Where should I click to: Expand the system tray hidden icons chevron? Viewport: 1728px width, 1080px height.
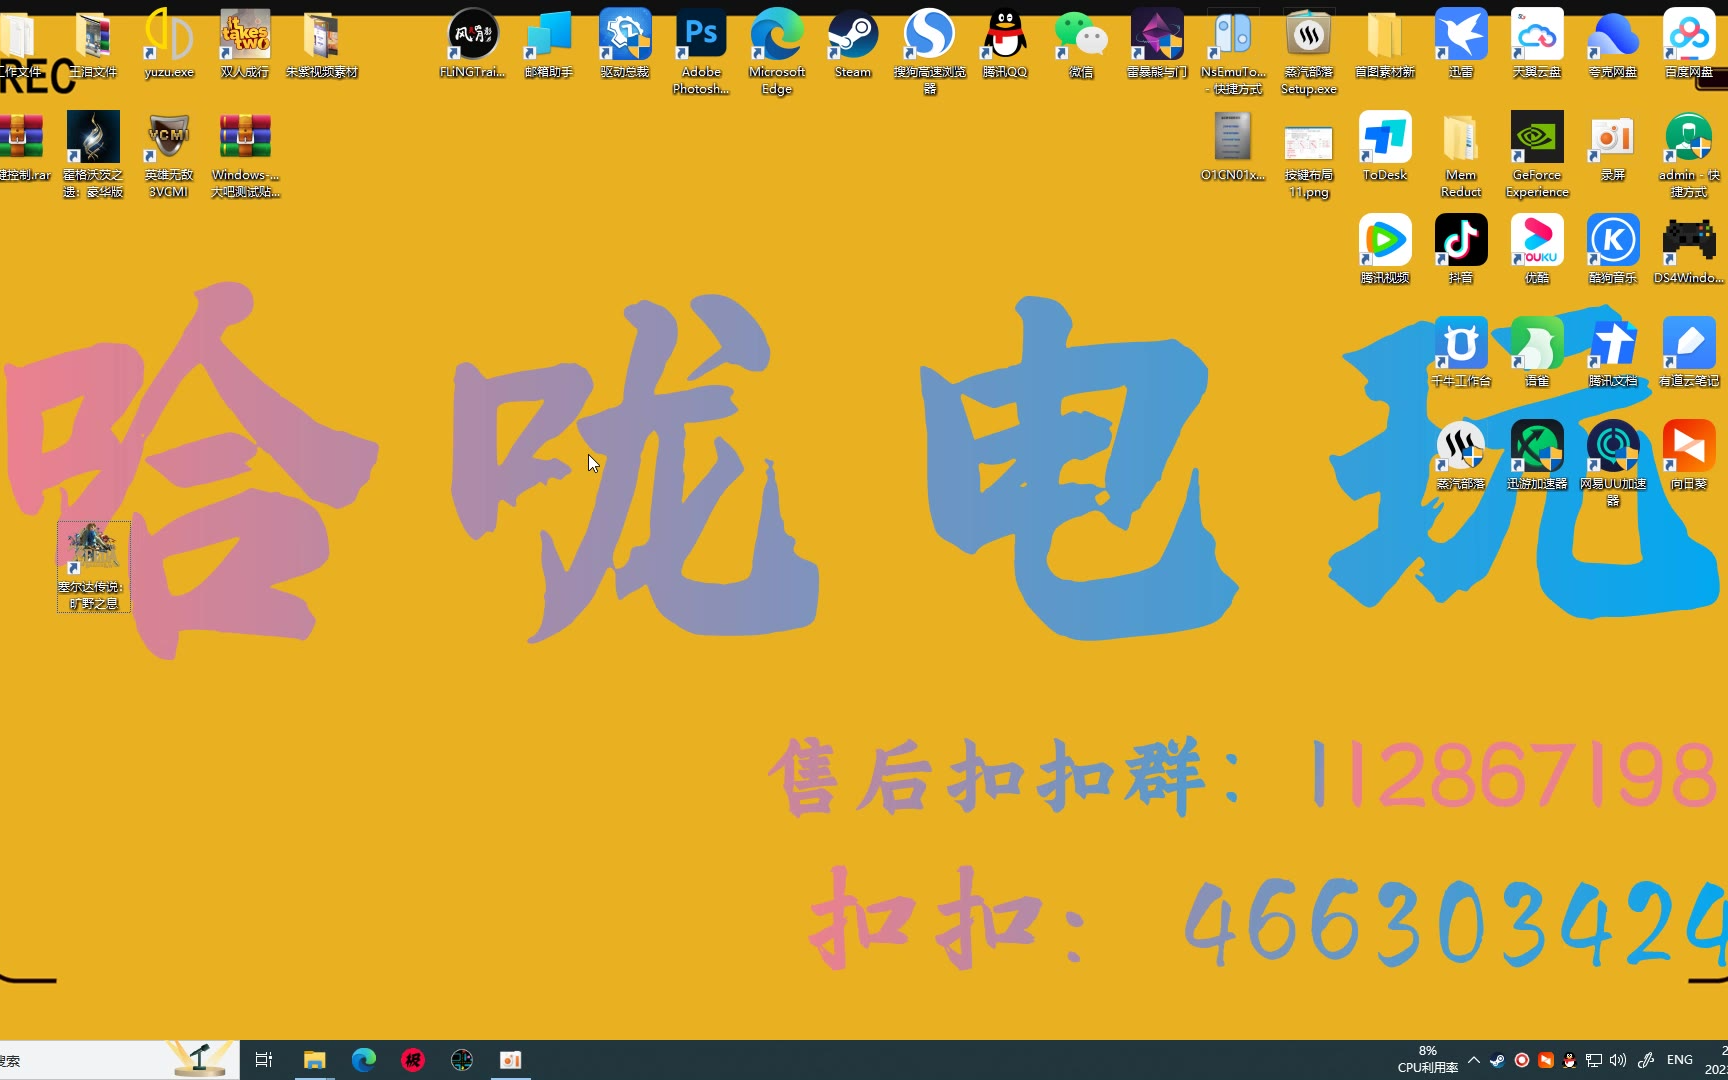click(x=1474, y=1060)
